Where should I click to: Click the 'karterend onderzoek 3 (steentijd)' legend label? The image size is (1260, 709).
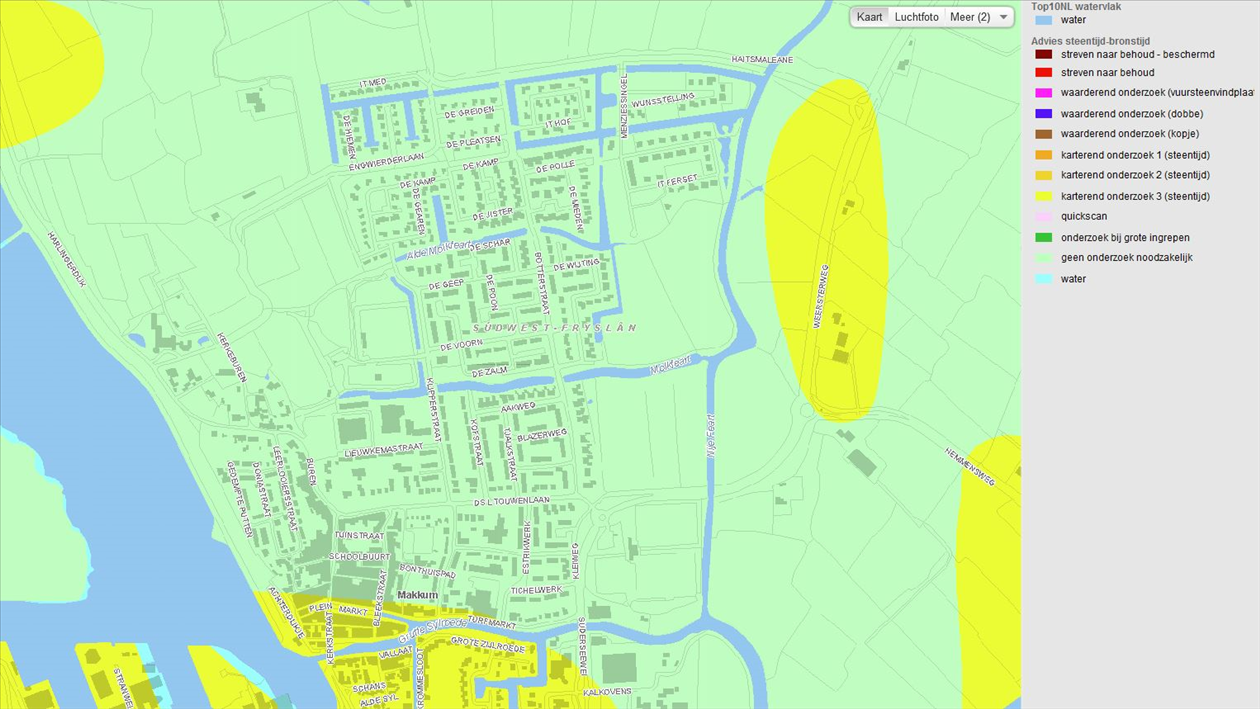(x=1135, y=197)
